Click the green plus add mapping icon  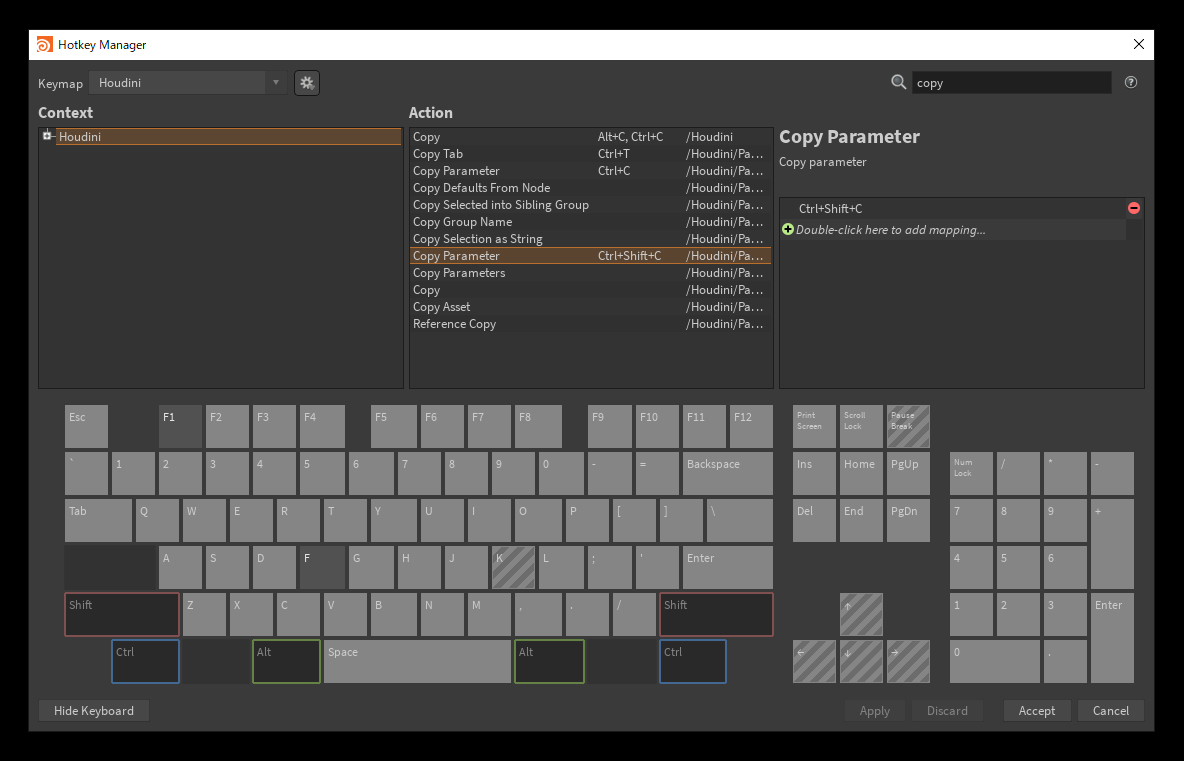788,230
